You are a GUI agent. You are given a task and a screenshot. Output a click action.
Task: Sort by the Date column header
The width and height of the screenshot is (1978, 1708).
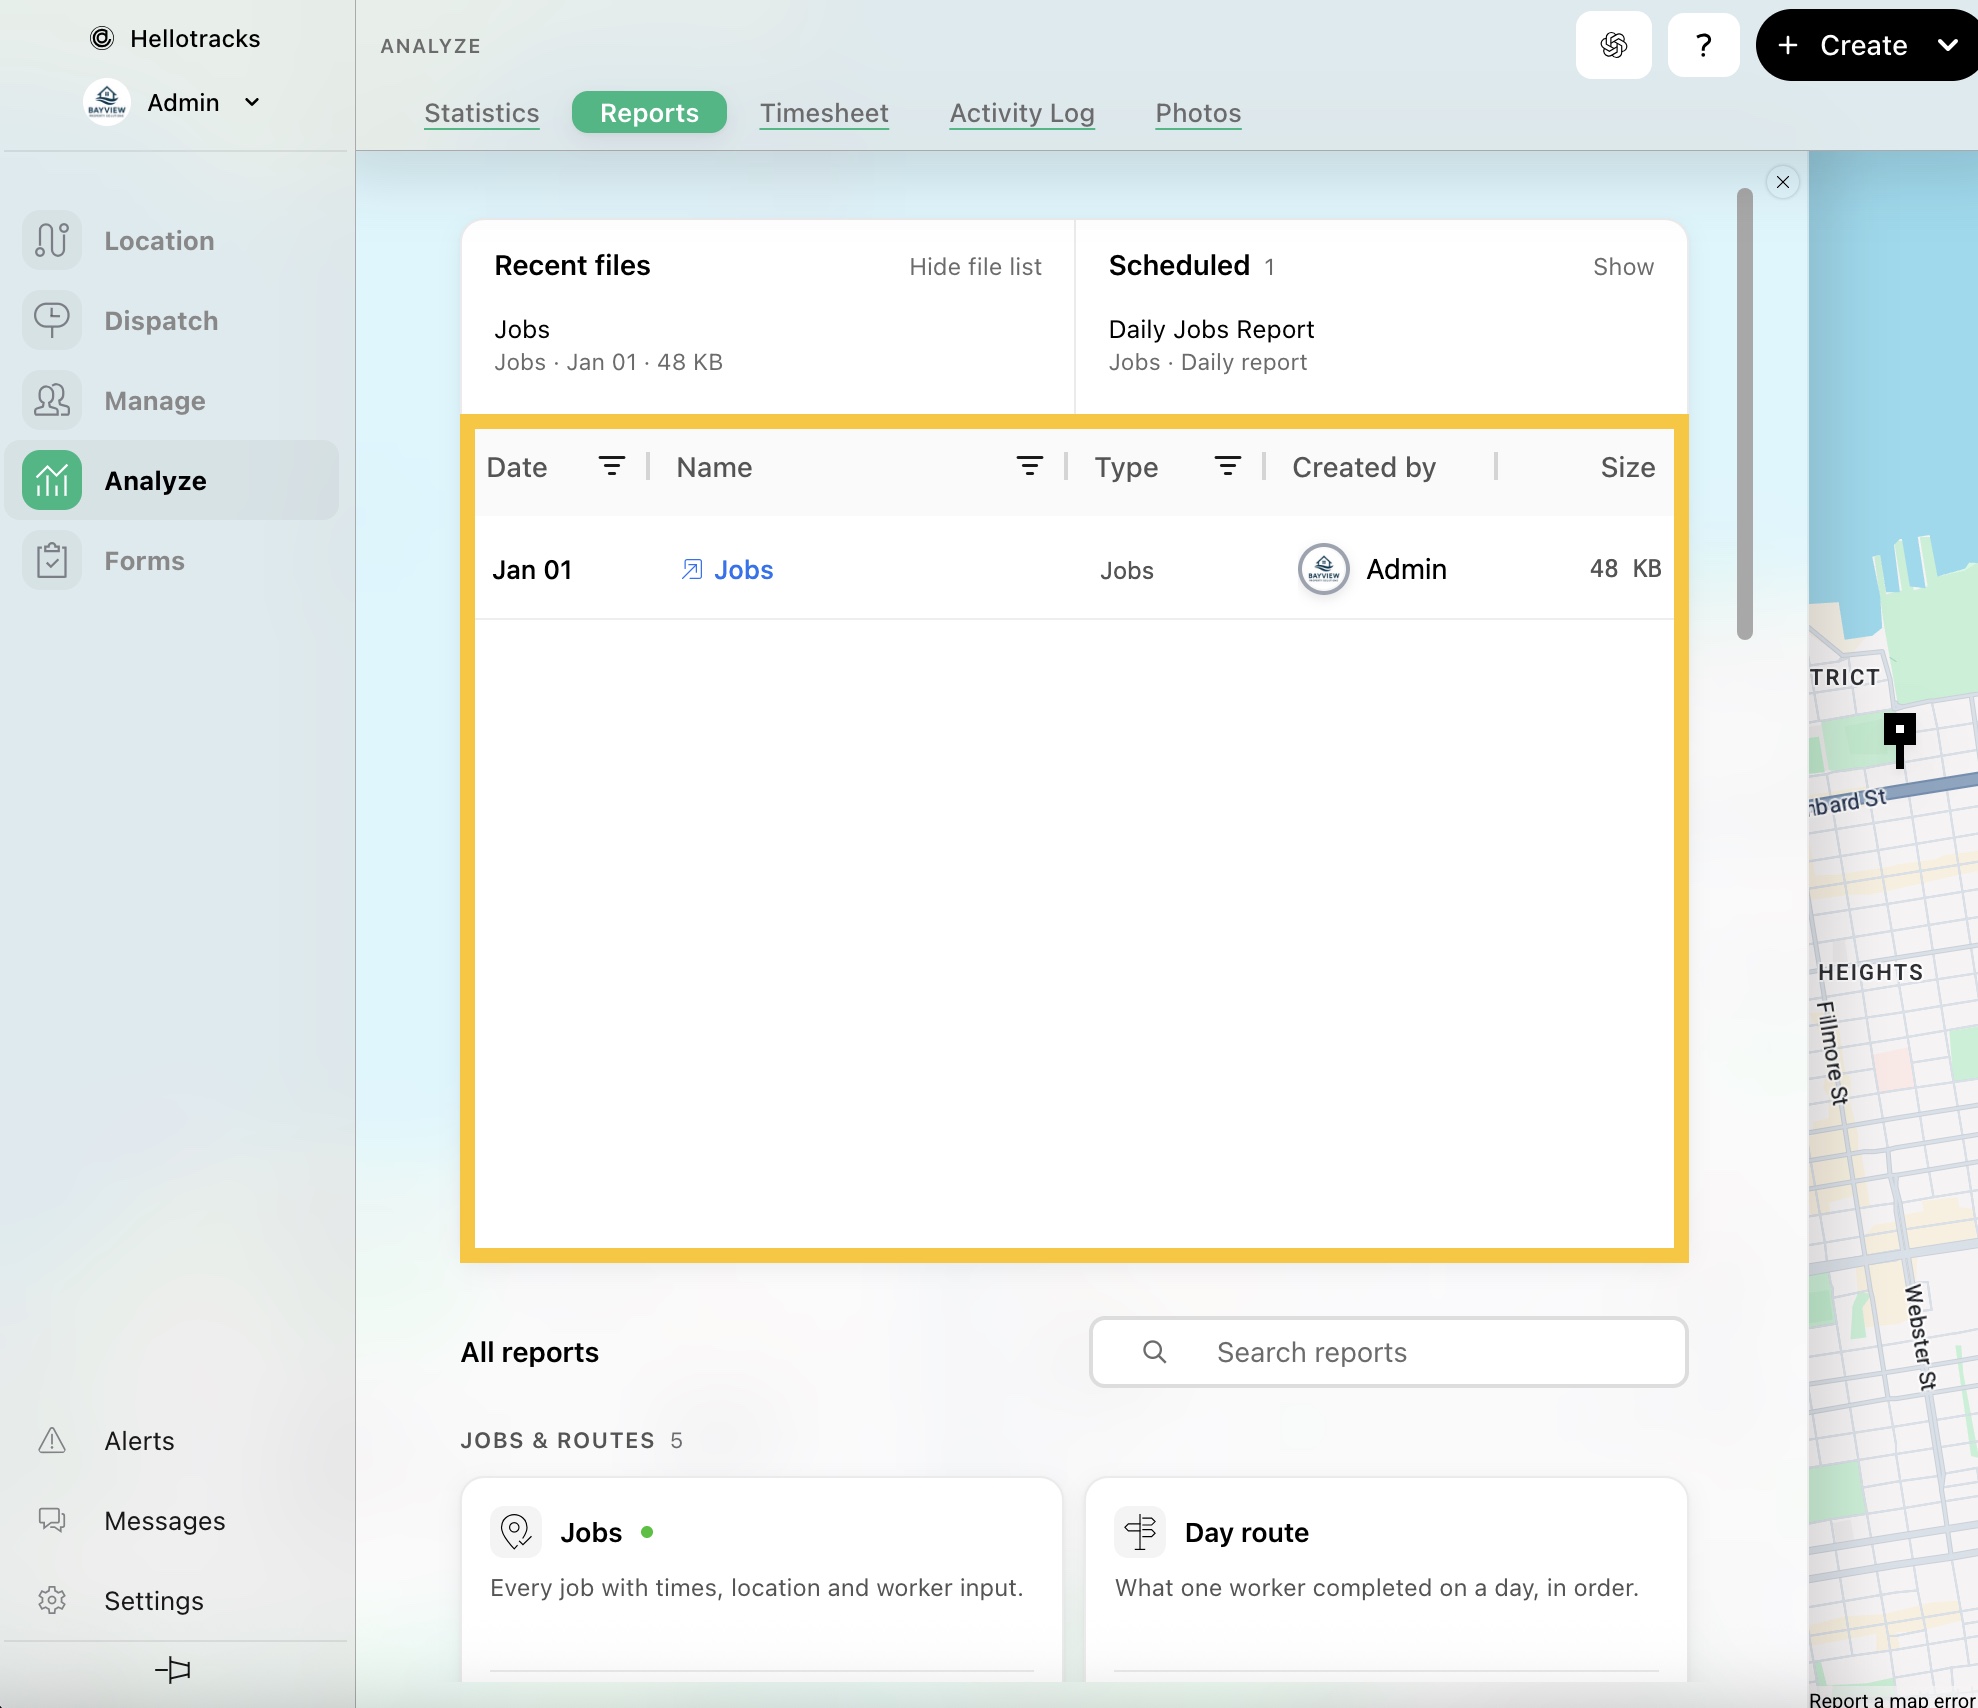tap(517, 467)
